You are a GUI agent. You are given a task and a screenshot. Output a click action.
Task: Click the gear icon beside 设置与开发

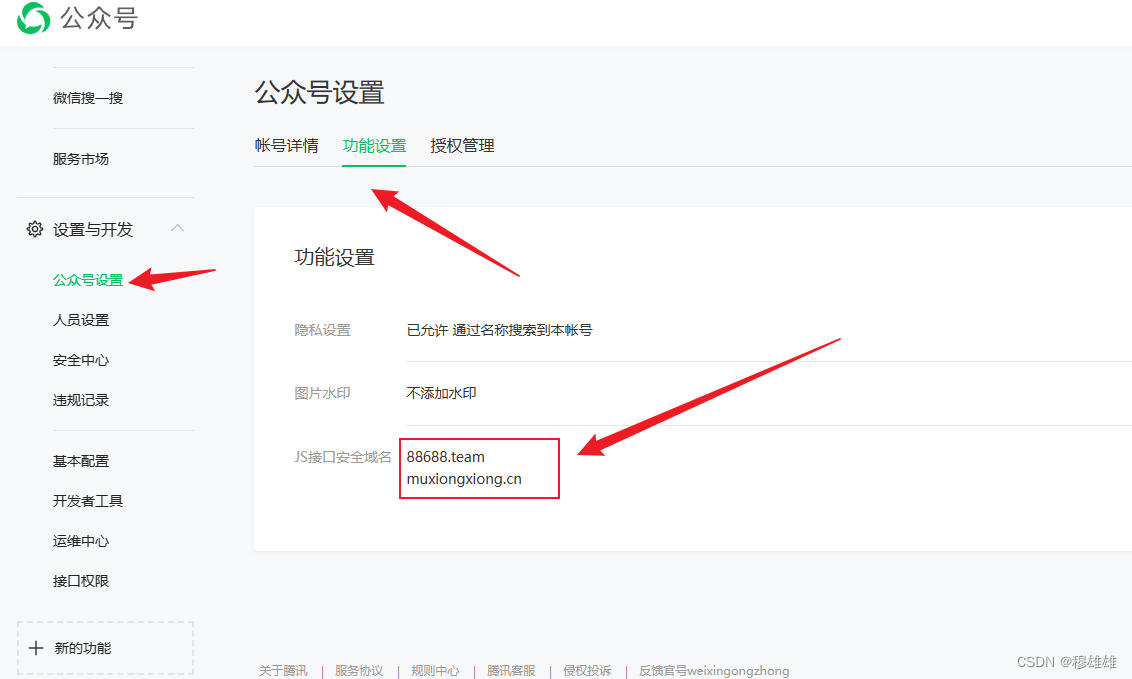35,229
